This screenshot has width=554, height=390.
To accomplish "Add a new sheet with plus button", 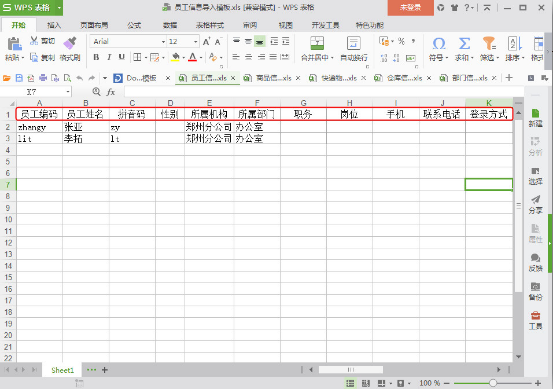I will point(105,370).
